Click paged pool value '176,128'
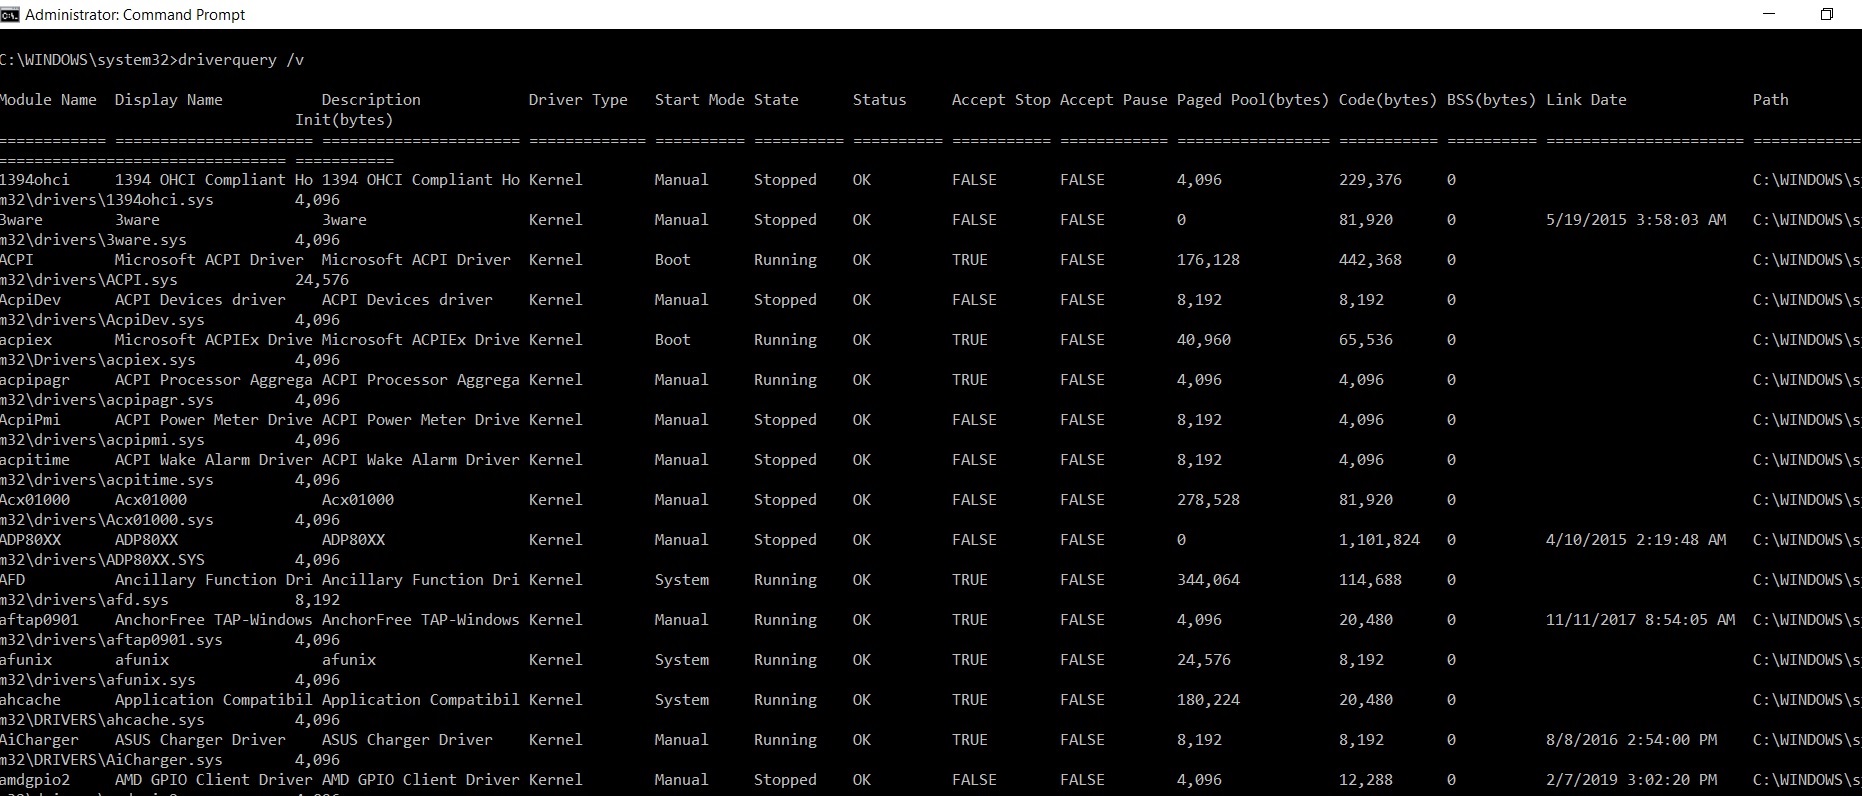This screenshot has width=1862, height=796. (1208, 260)
